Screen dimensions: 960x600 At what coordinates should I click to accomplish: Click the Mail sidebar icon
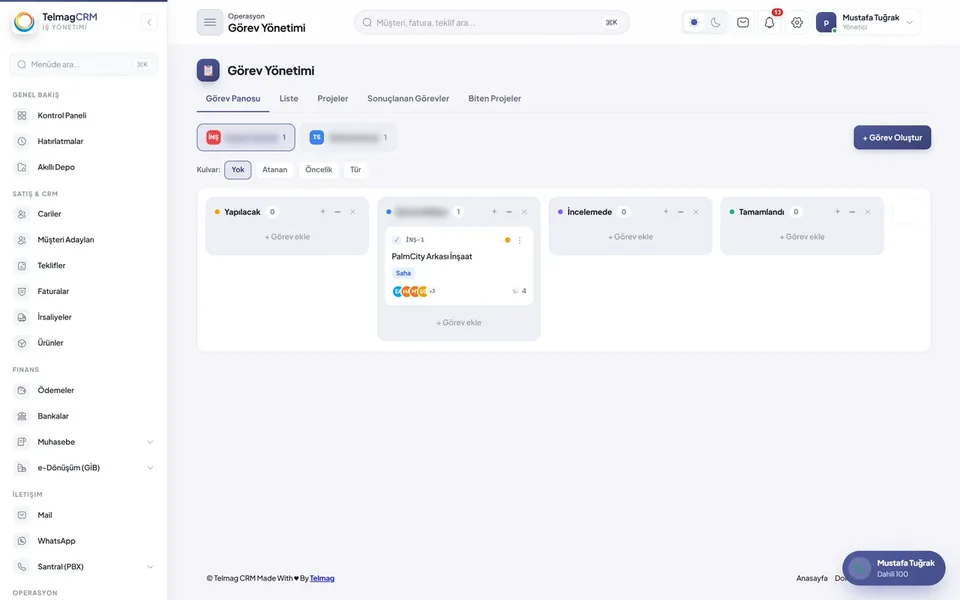(22, 515)
